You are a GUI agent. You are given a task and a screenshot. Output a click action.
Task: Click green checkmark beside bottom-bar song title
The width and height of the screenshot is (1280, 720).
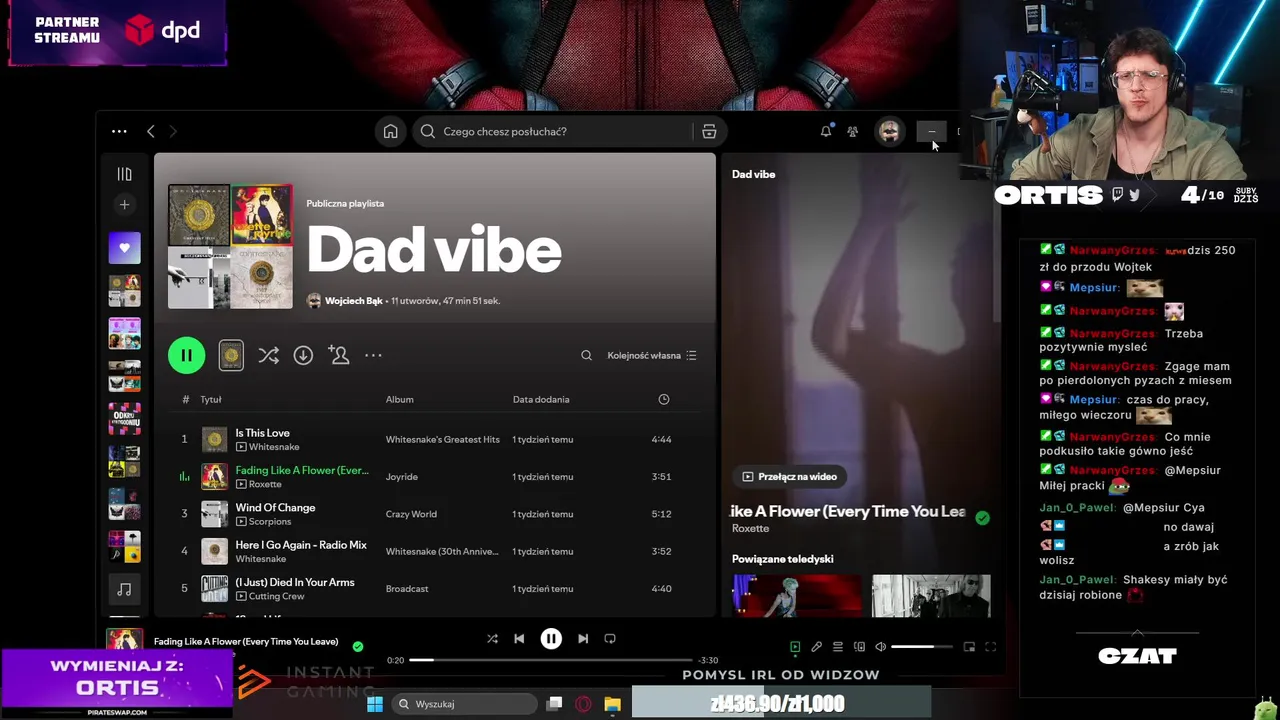[x=358, y=647]
